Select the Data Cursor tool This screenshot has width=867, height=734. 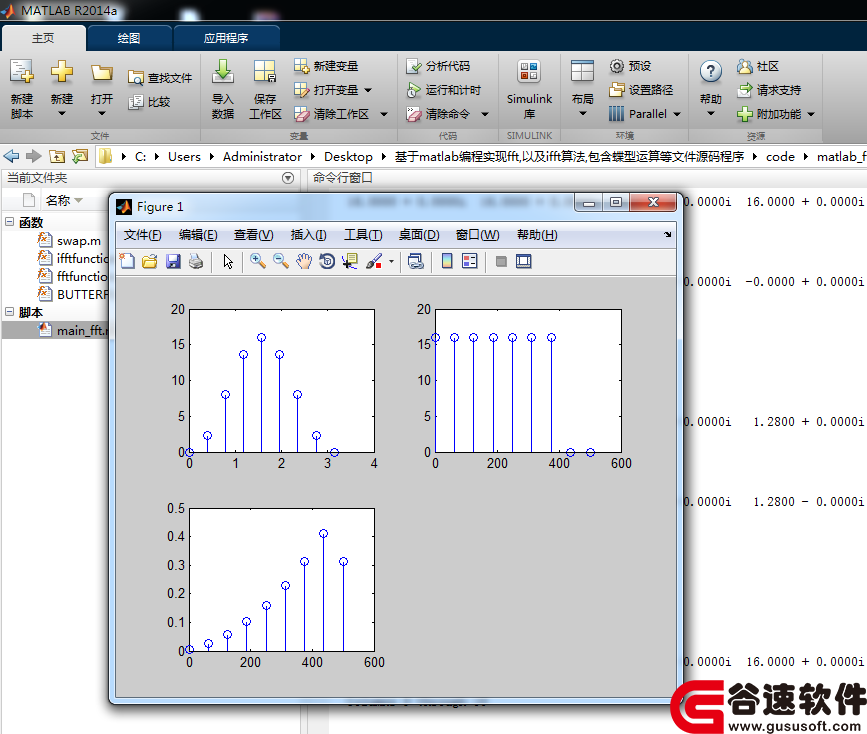tap(350, 261)
